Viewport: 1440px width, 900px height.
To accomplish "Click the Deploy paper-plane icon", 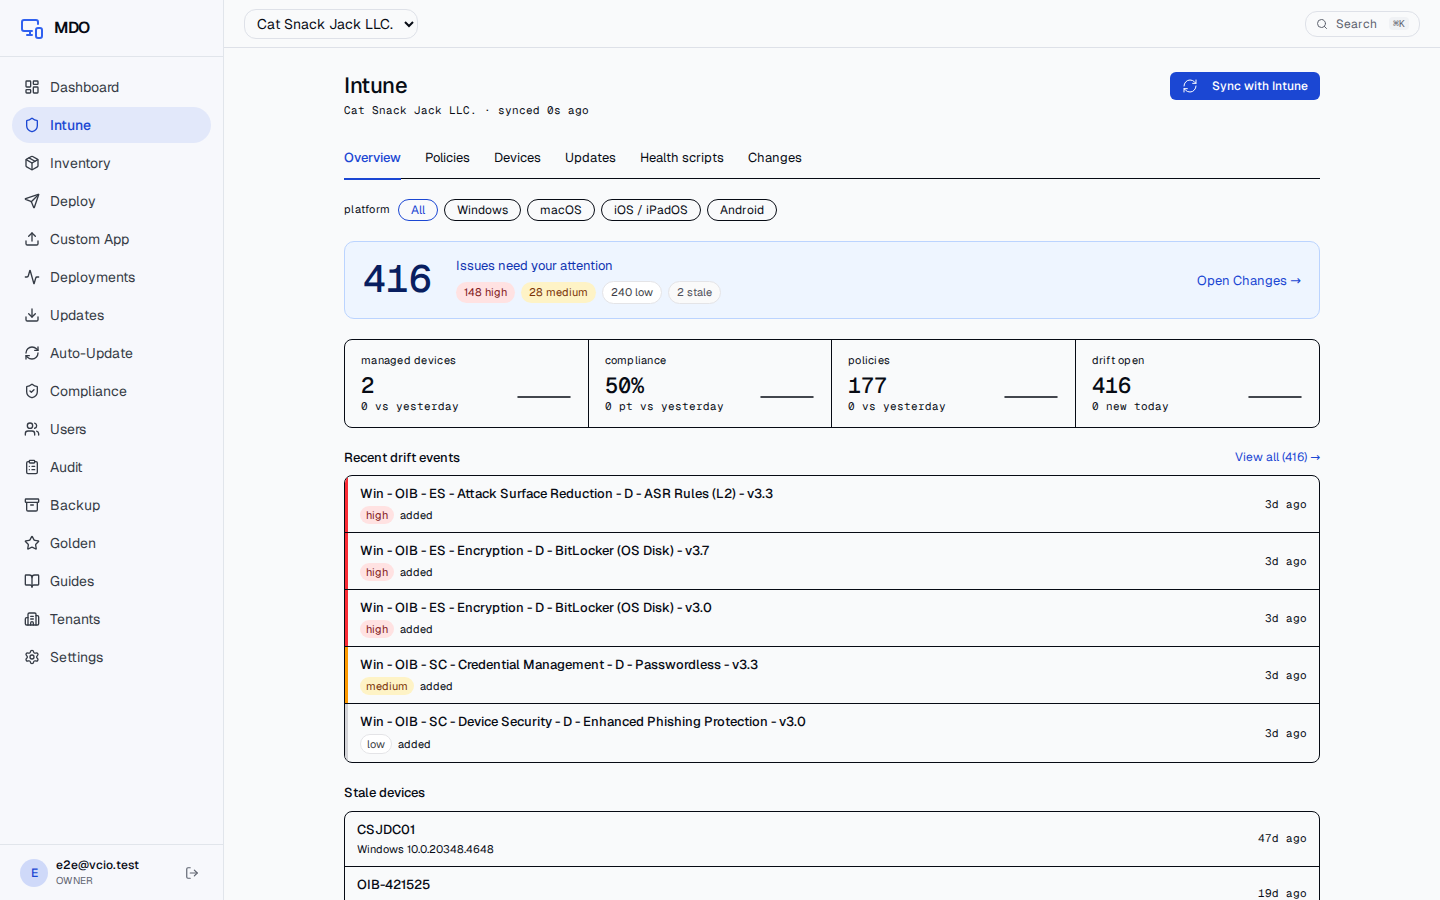I will point(32,201).
